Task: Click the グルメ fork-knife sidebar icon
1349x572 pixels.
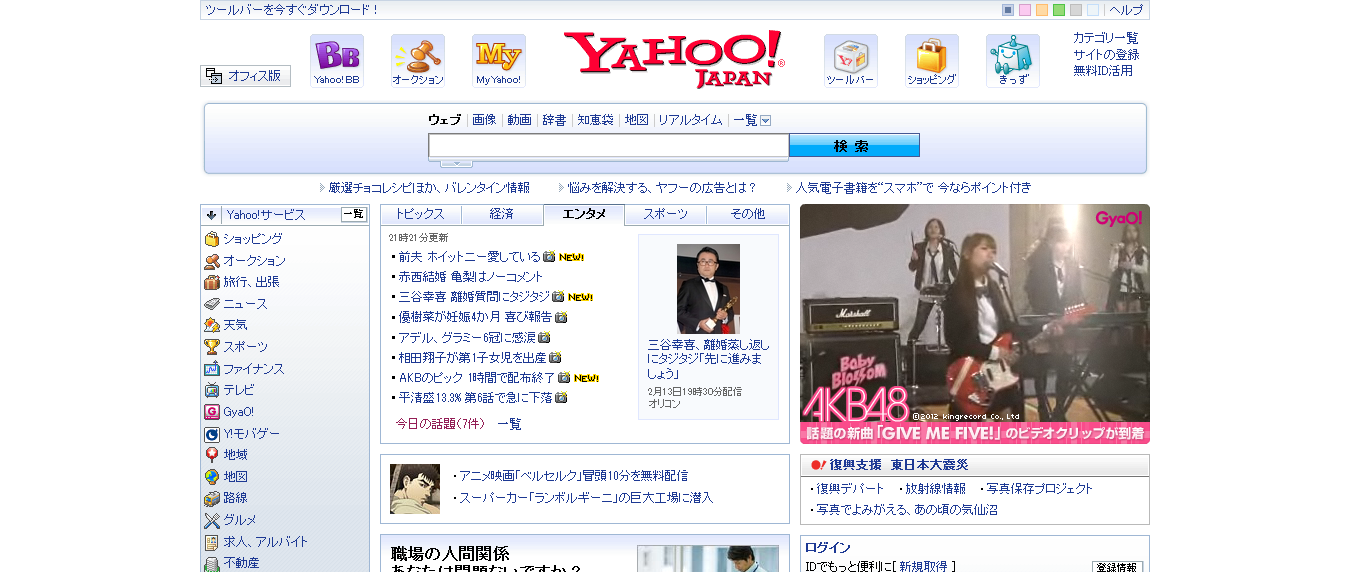Action: (212, 520)
